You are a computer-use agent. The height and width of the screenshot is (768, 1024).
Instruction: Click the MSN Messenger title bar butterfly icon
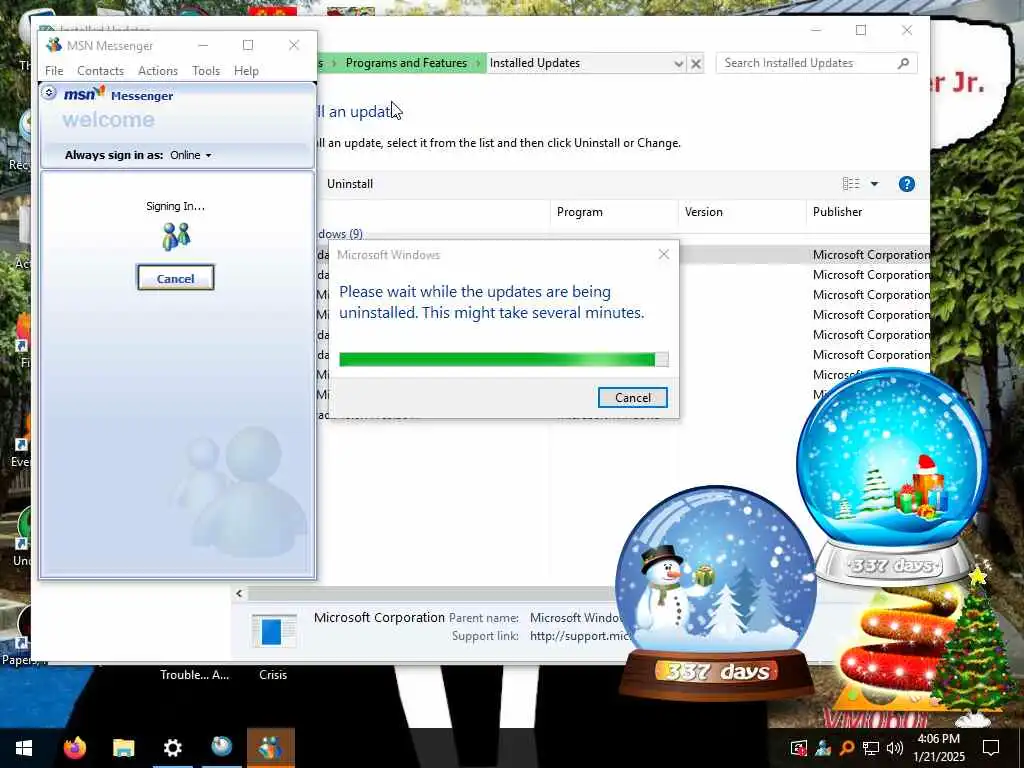pyautogui.click(x=54, y=45)
